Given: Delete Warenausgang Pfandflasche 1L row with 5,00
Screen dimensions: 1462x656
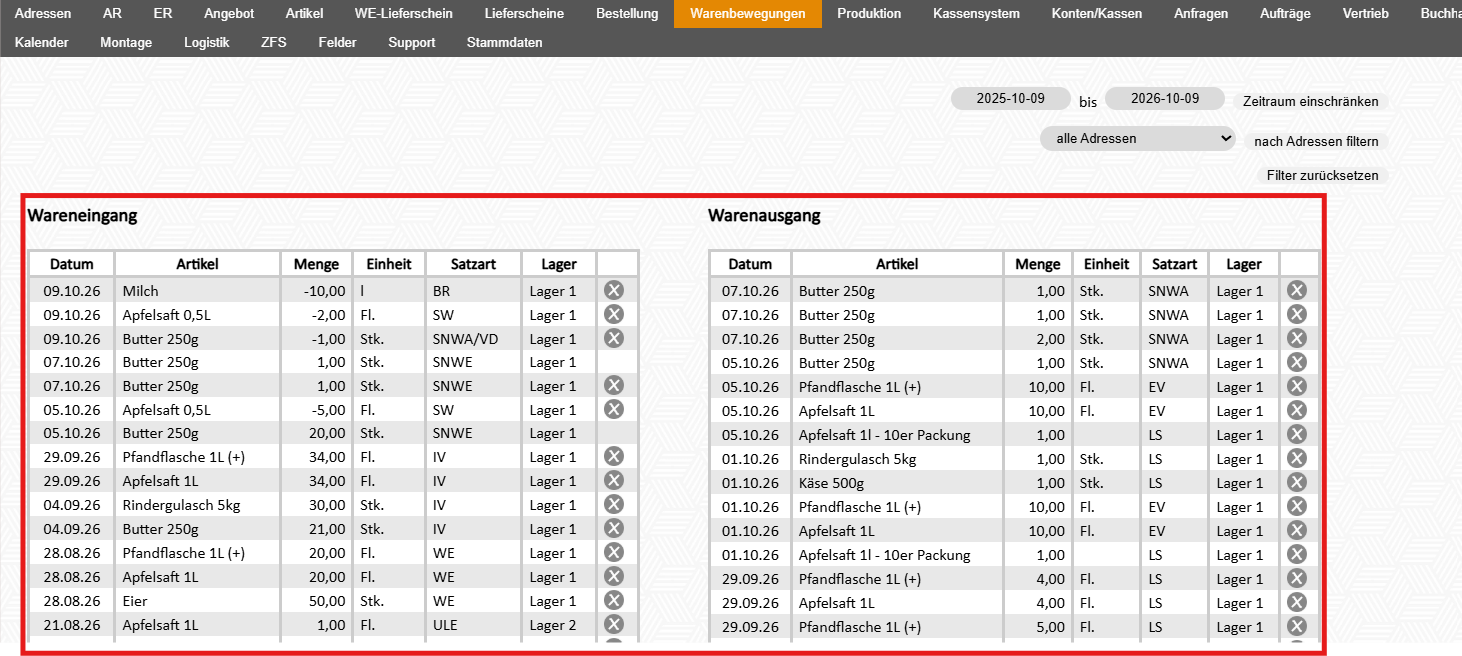Looking at the screenshot, I should [1296, 627].
